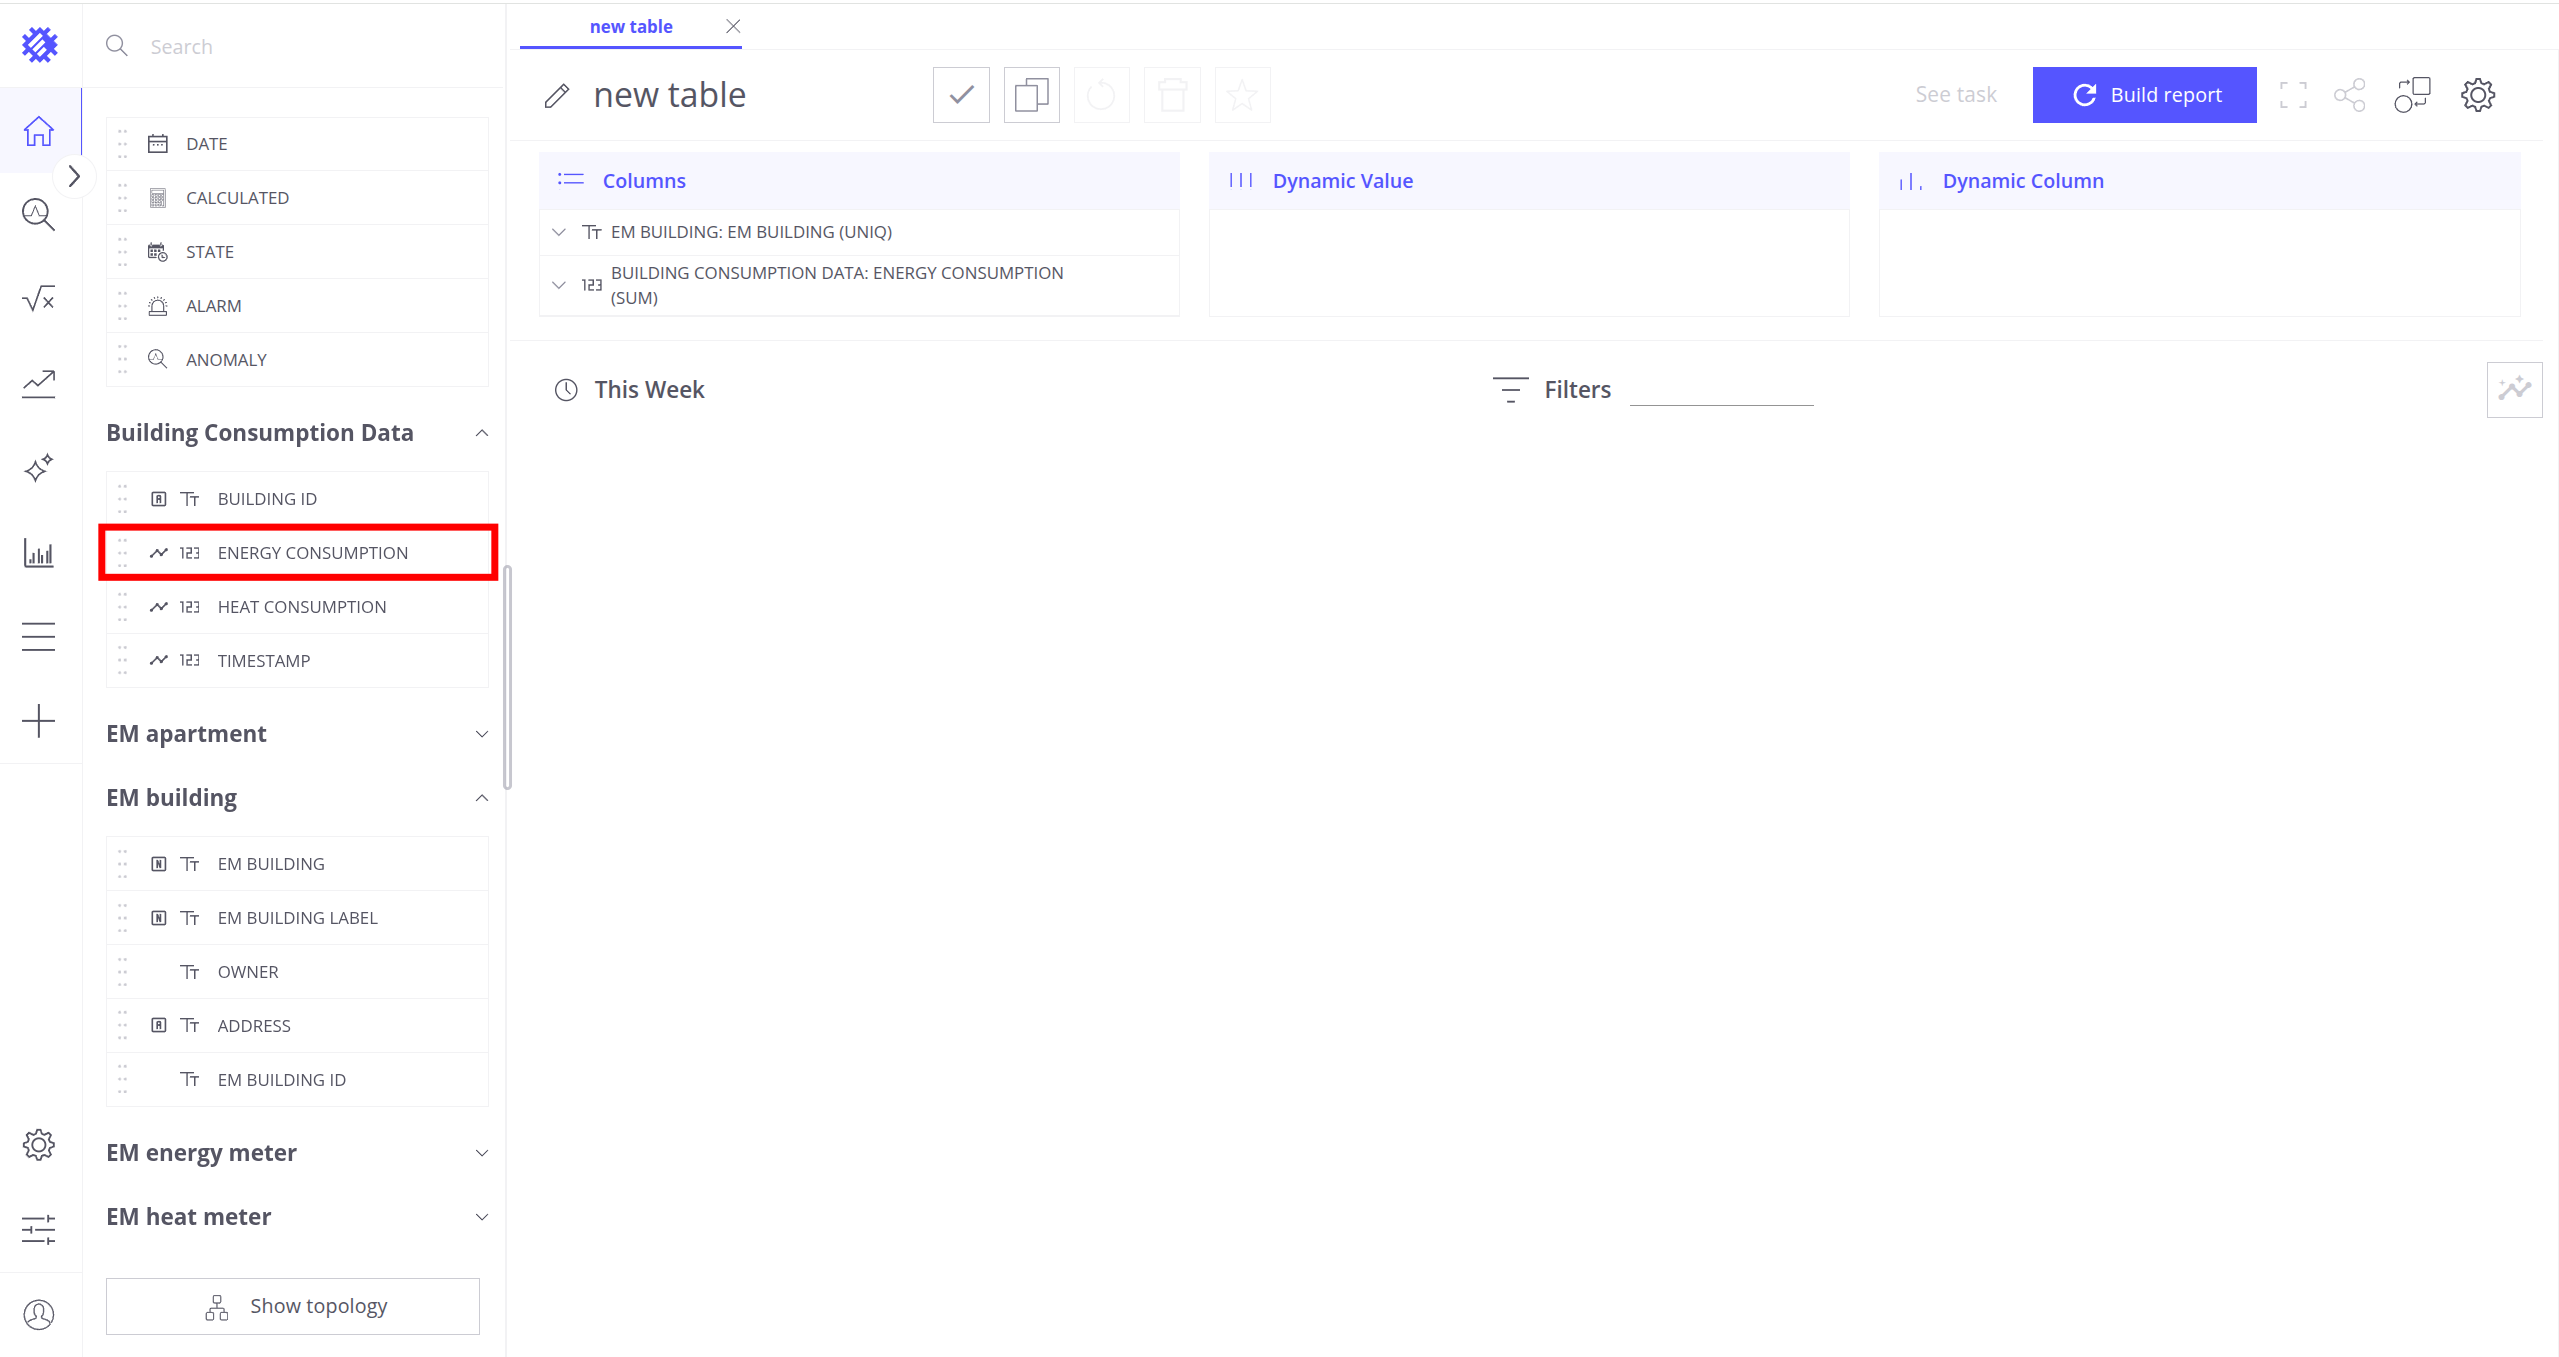Select the HEAT CONSUMPTION field
The image size is (2559, 1357).
tap(301, 607)
